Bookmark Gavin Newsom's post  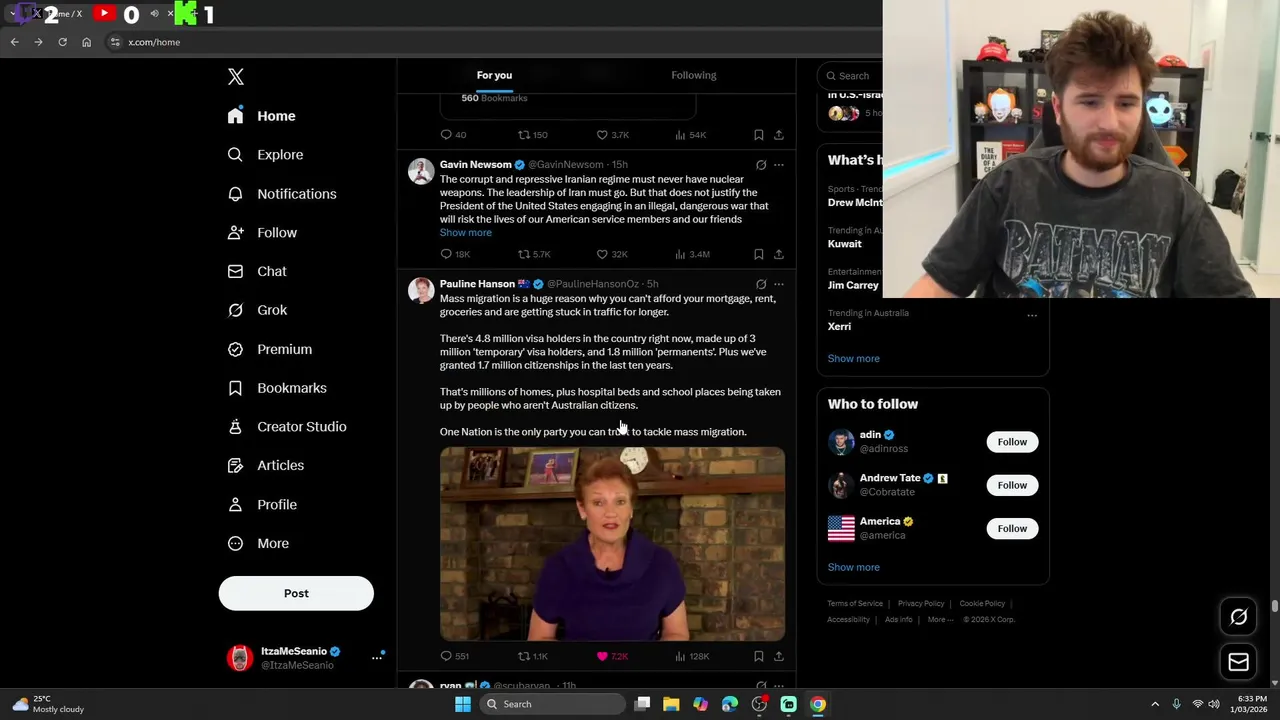[x=759, y=254]
